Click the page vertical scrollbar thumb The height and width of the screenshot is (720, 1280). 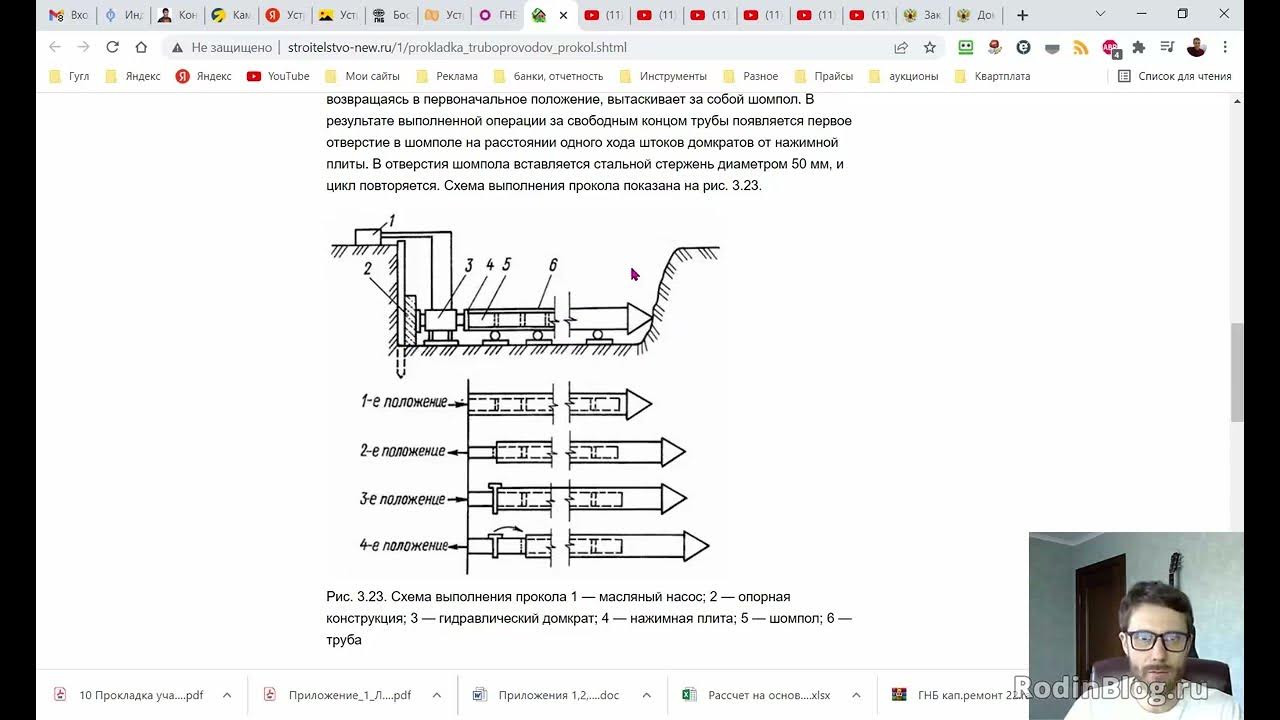click(1237, 372)
